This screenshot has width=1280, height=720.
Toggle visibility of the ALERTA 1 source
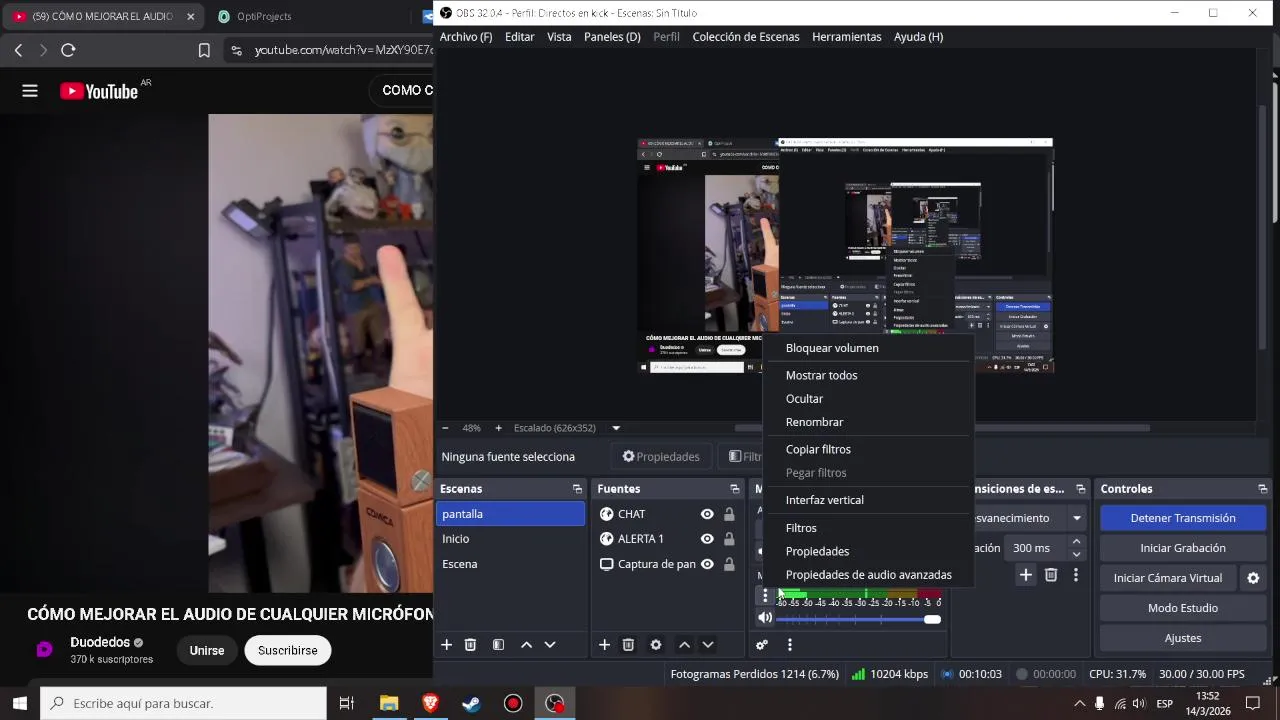(x=707, y=539)
